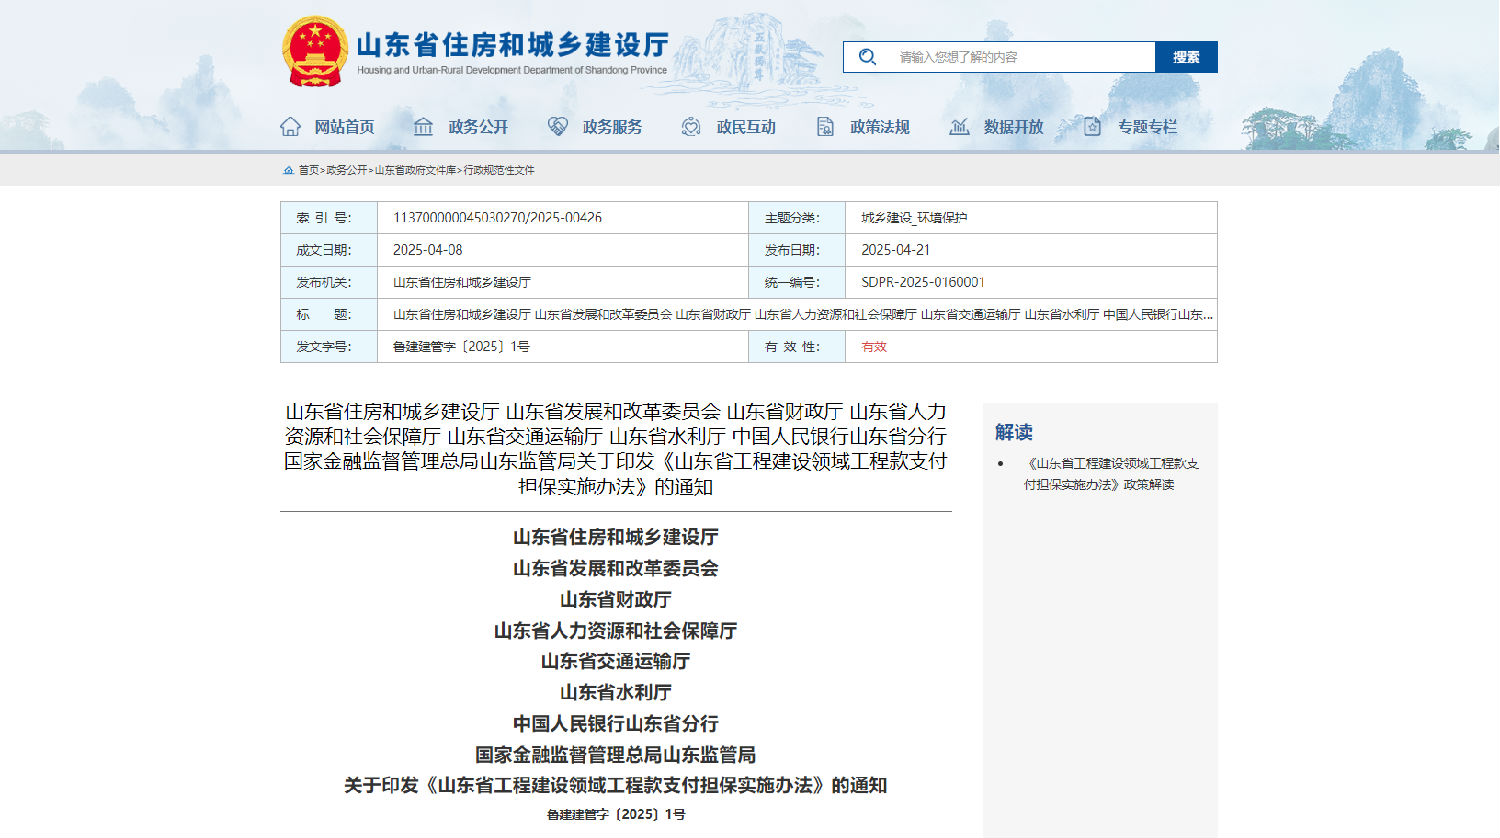Click the 数据开放 chart icon

(960, 126)
